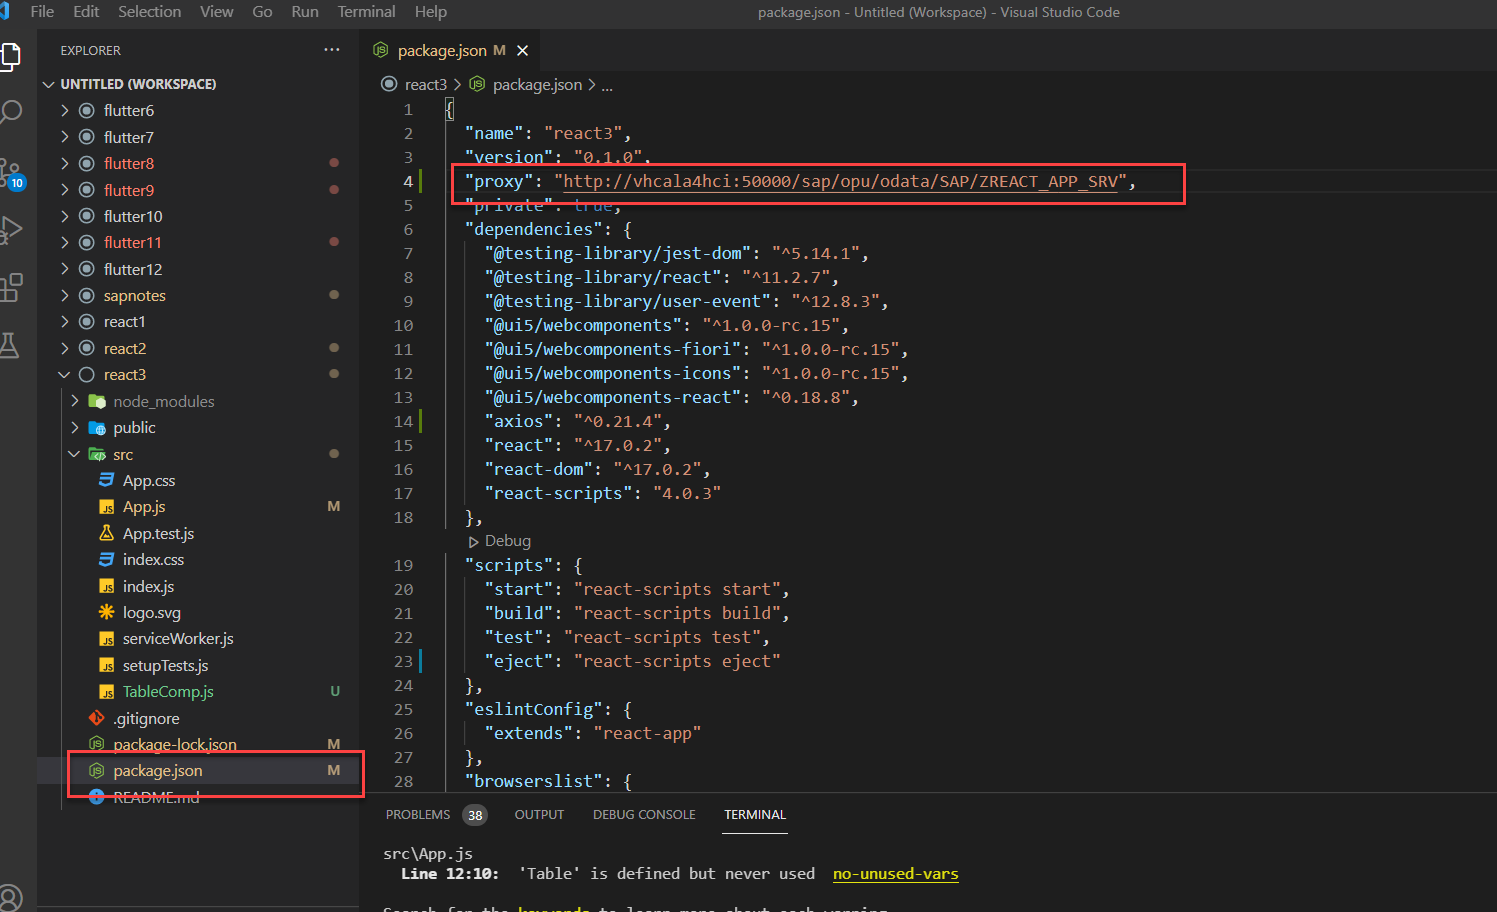Collapse the react3 folder
The height and width of the screenshot is (912, 1497).
65,374
